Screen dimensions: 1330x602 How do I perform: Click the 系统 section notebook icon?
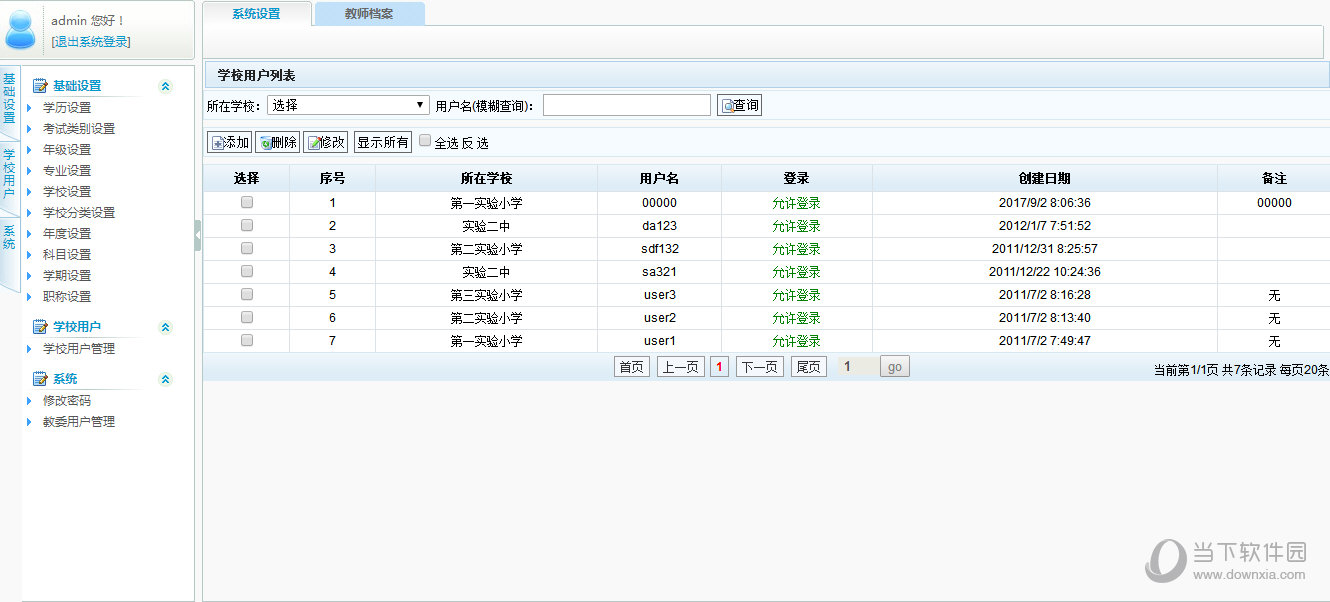pyautogui.click(x=40, y=379)
